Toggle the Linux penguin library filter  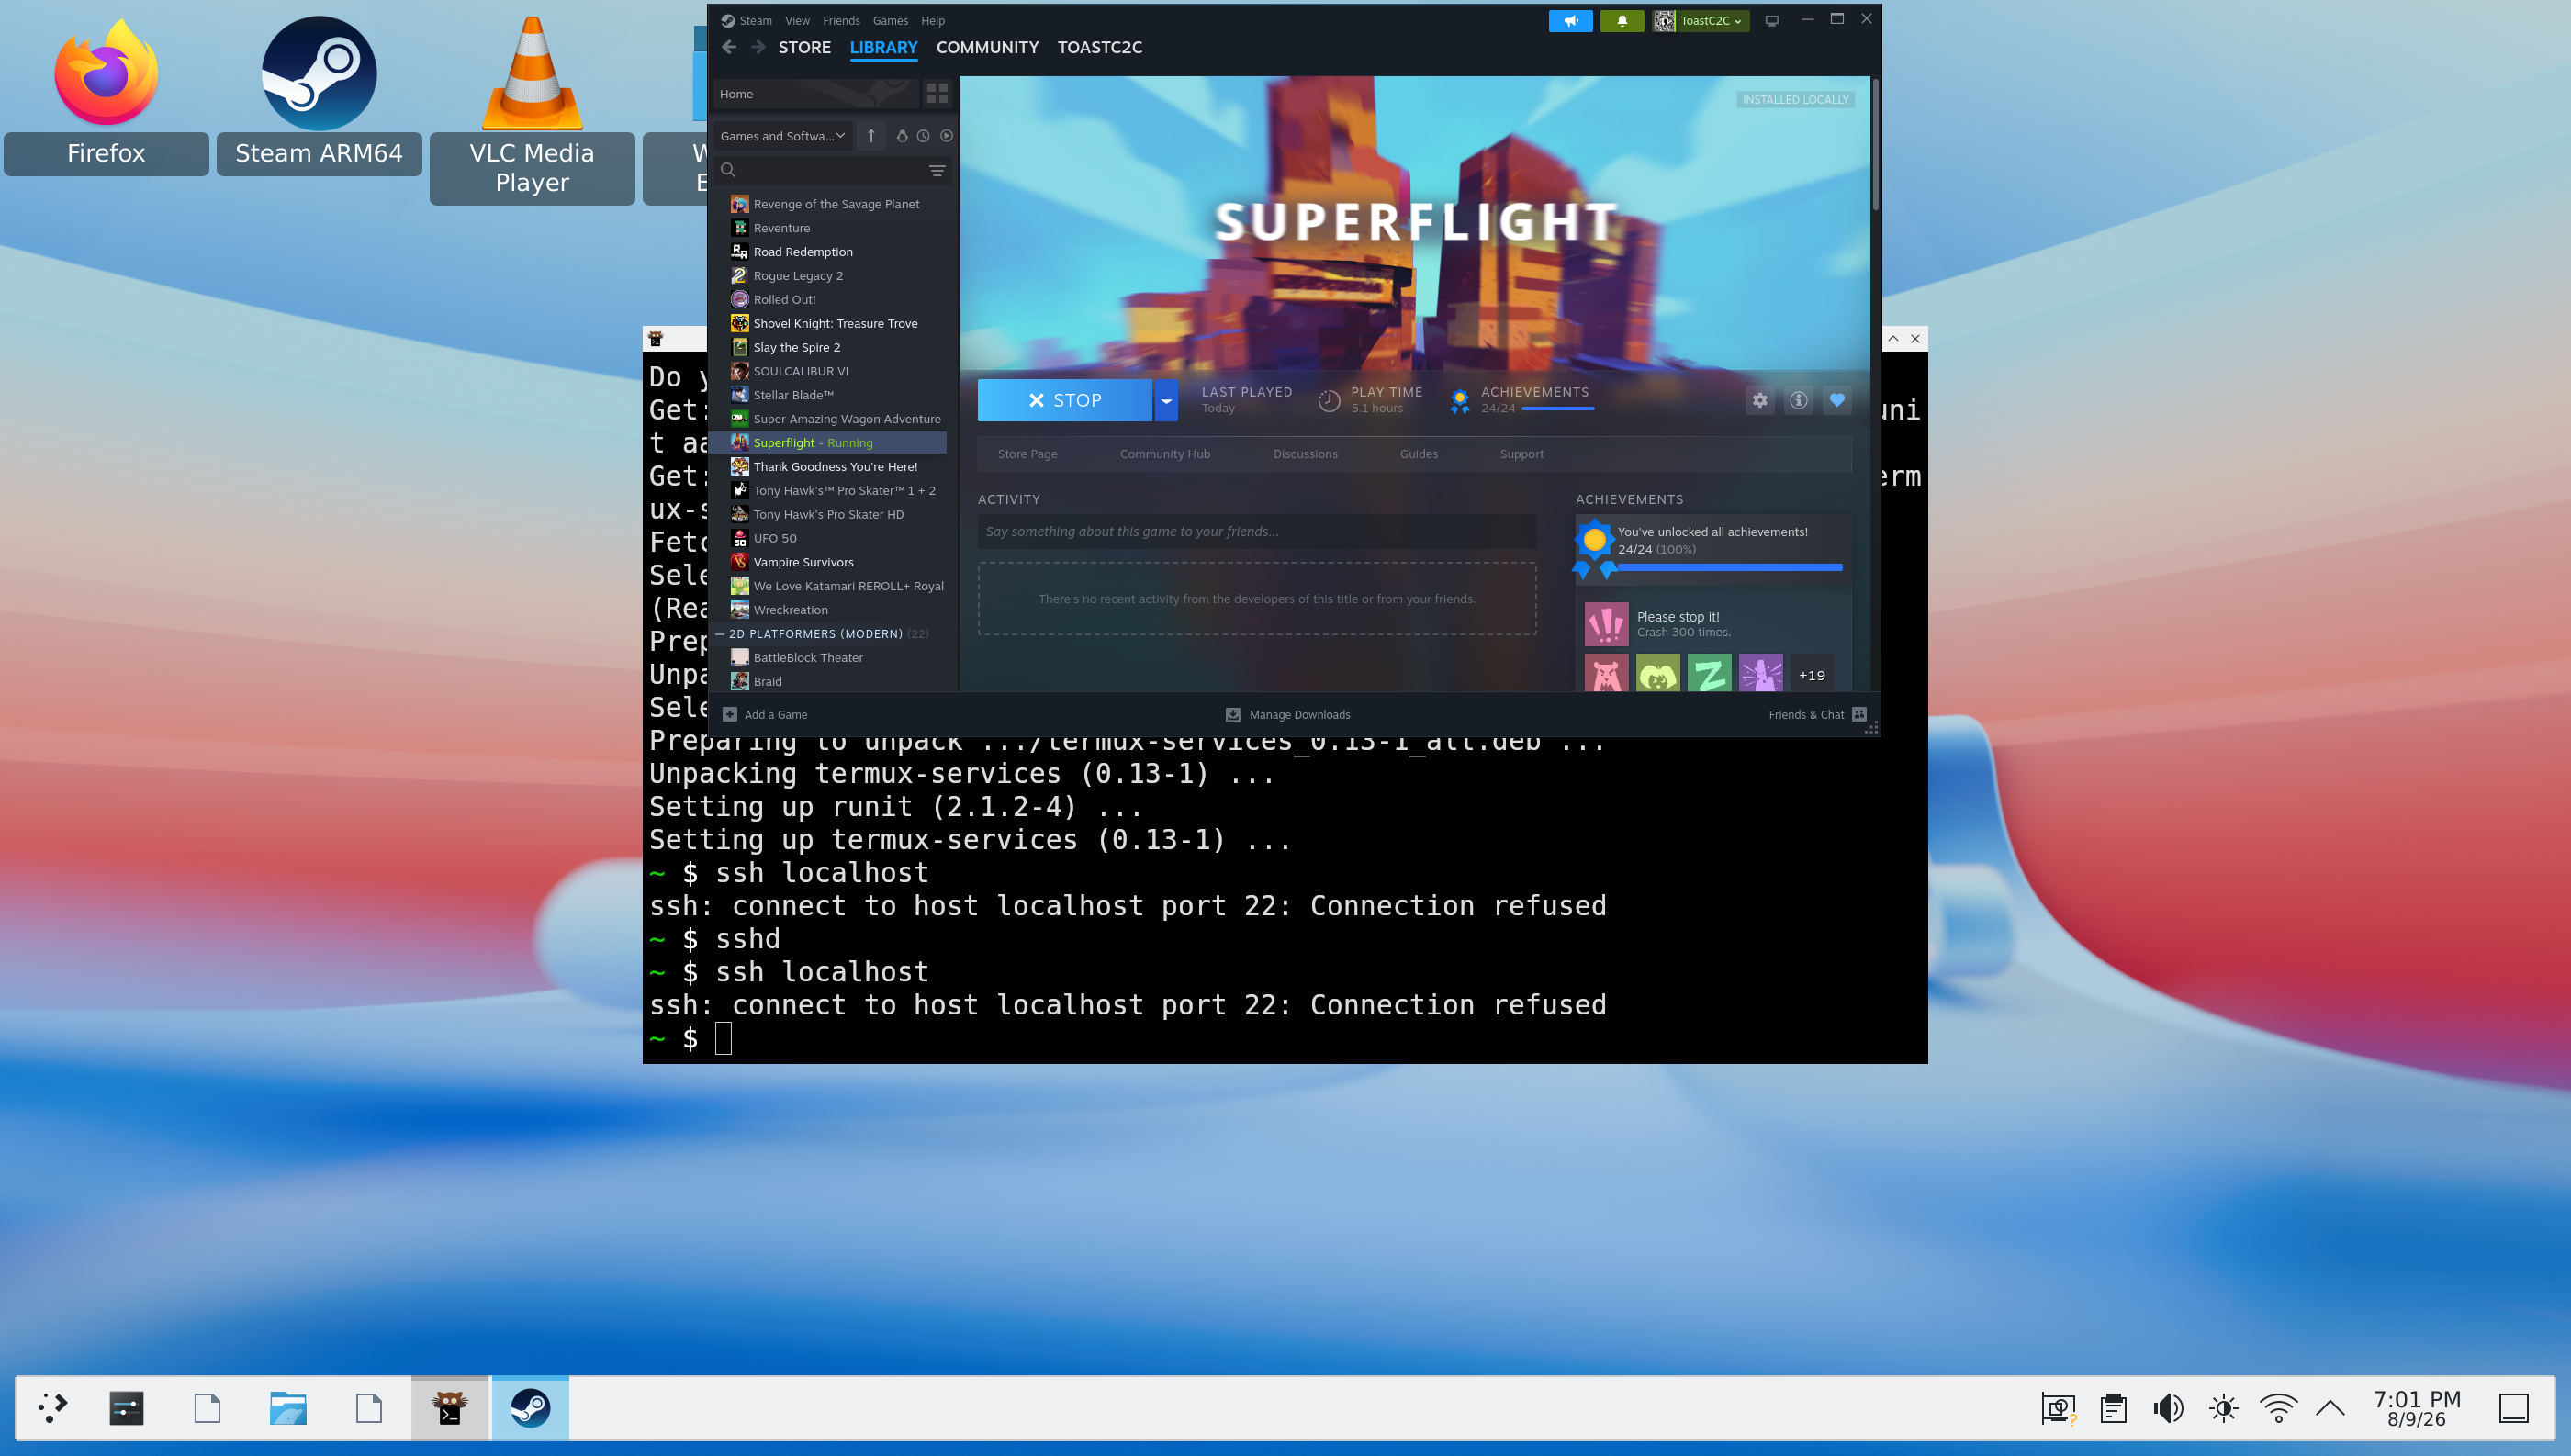point(902,136)
